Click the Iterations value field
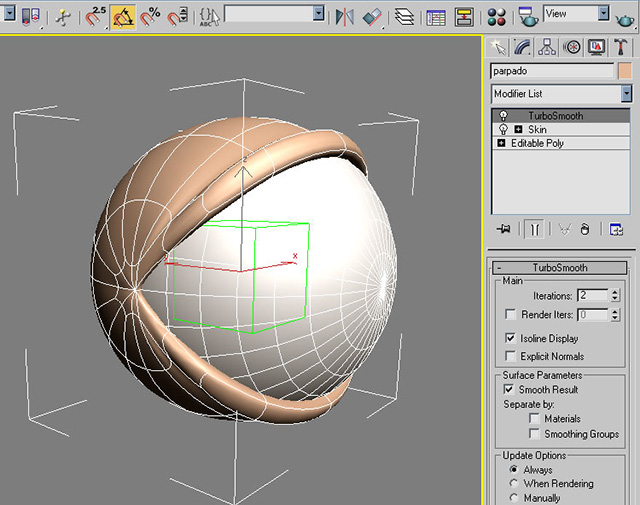Viewport: 640px width, 505px height. pos(593,295)
